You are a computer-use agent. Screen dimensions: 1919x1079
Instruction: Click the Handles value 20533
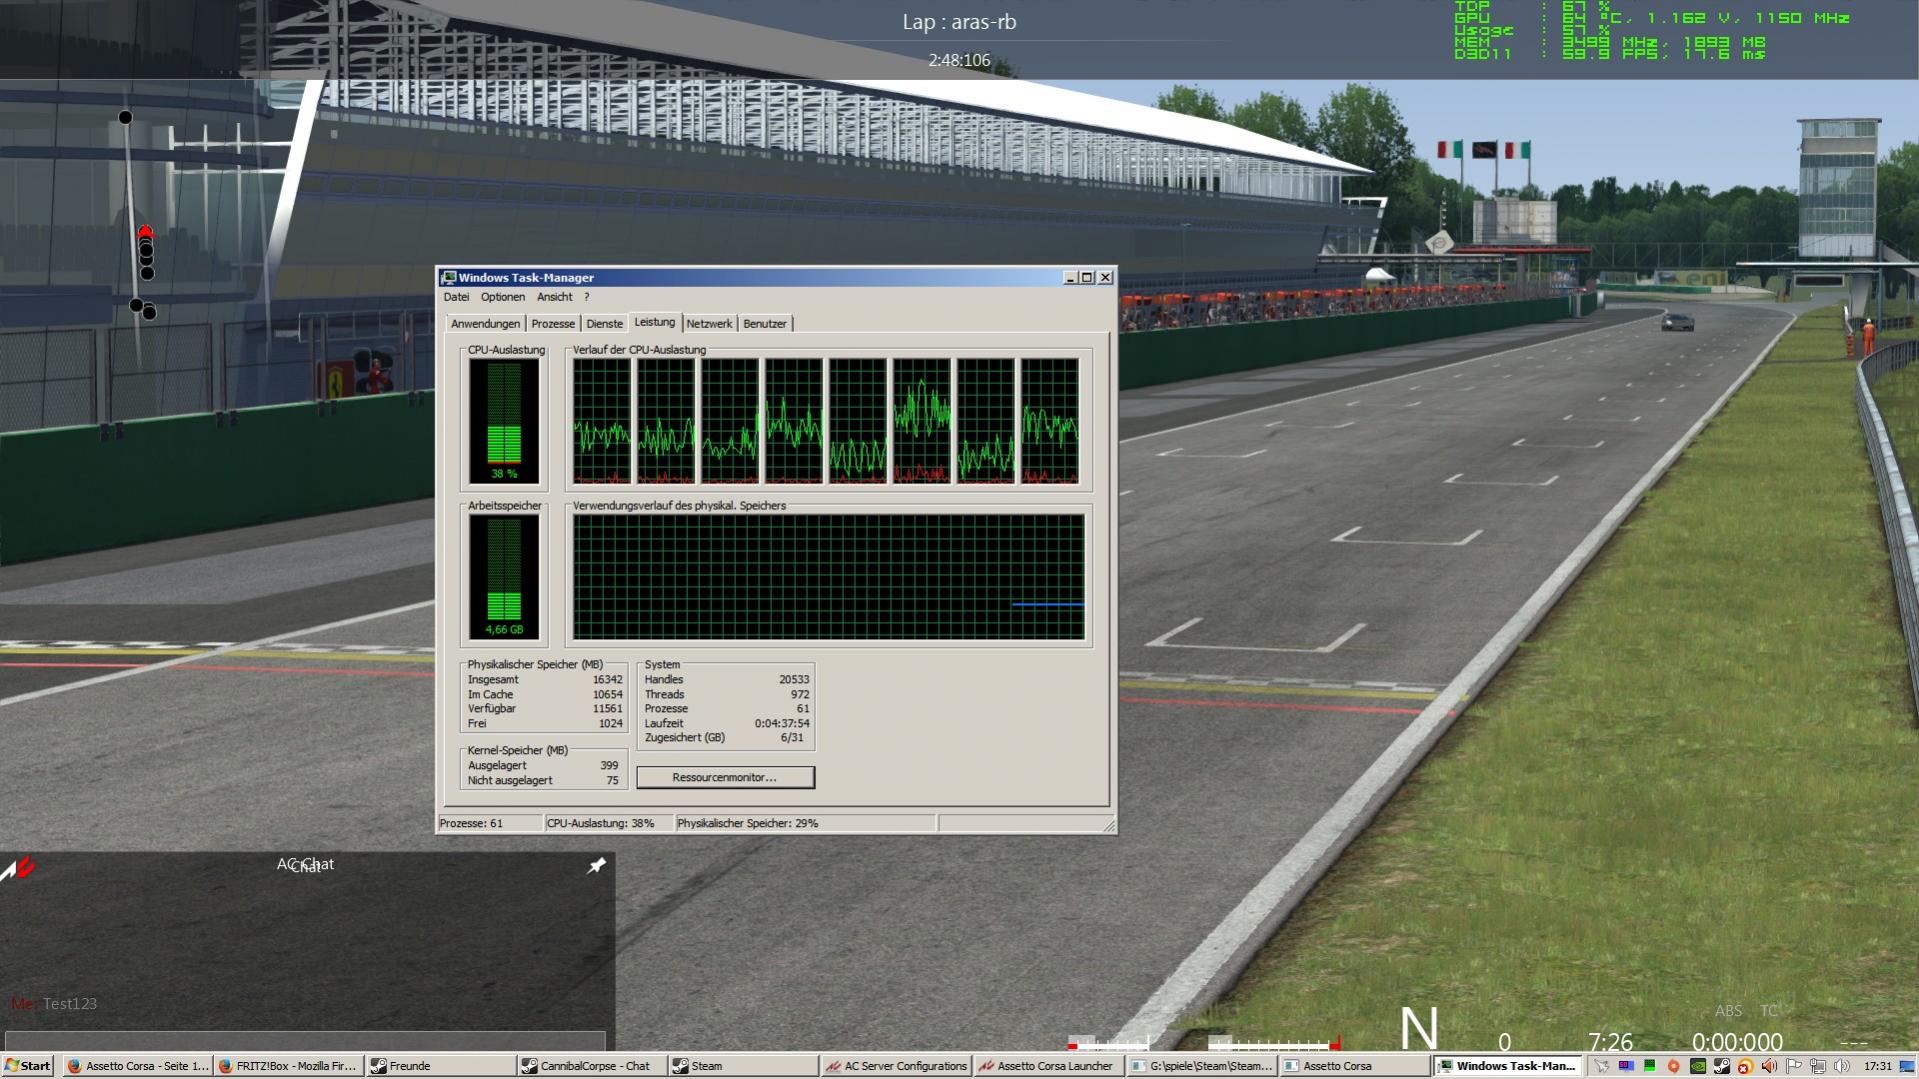[794, 680]
